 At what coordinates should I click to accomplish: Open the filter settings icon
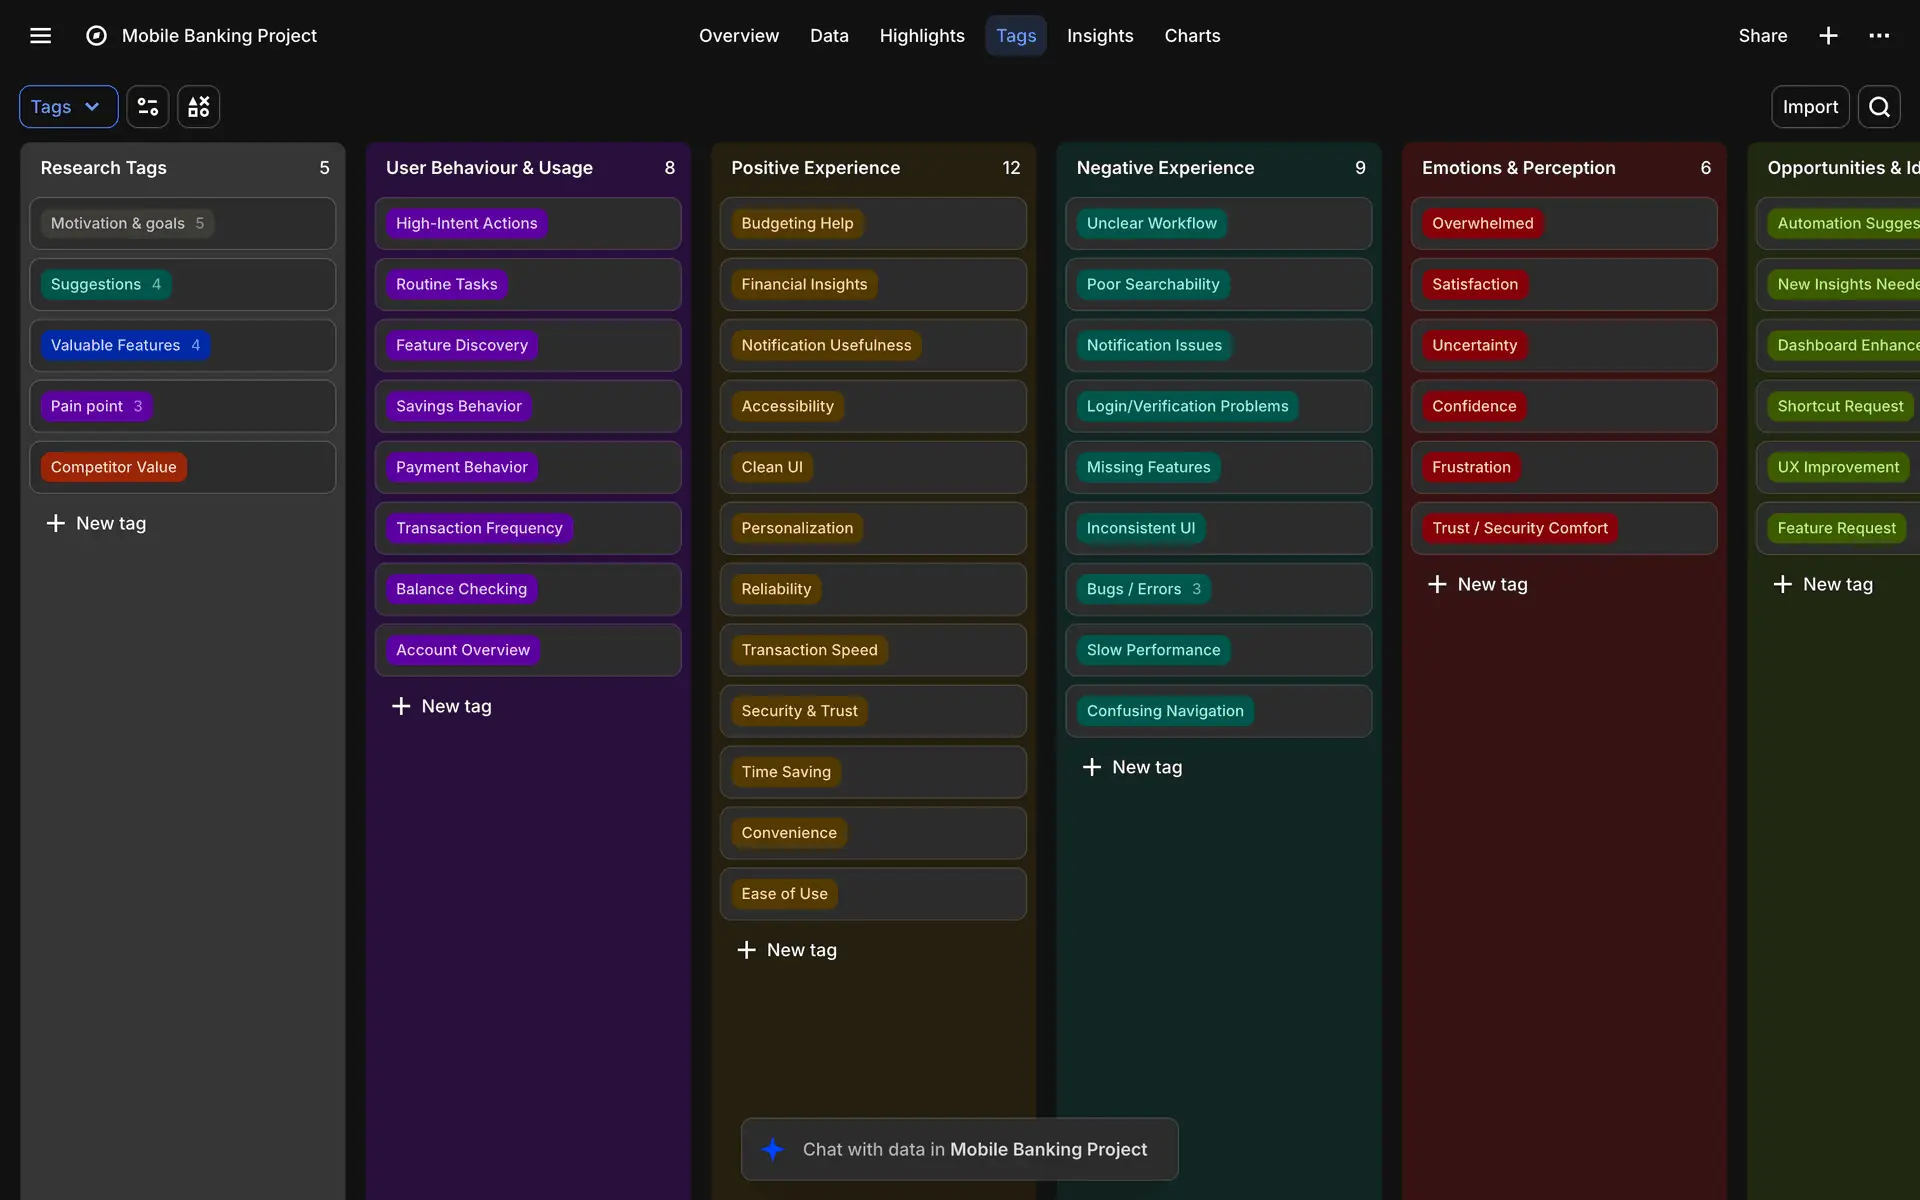pyautogui.click(x=147, y=107)
